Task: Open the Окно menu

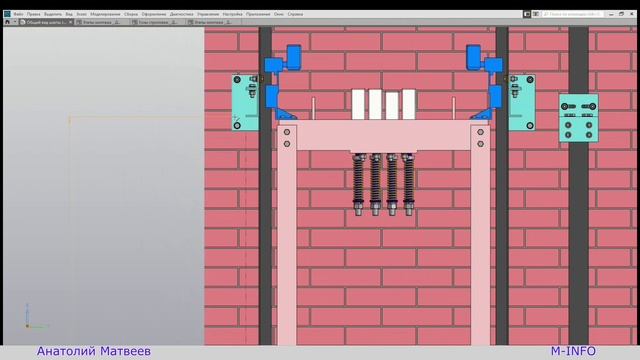Action: 279,14
